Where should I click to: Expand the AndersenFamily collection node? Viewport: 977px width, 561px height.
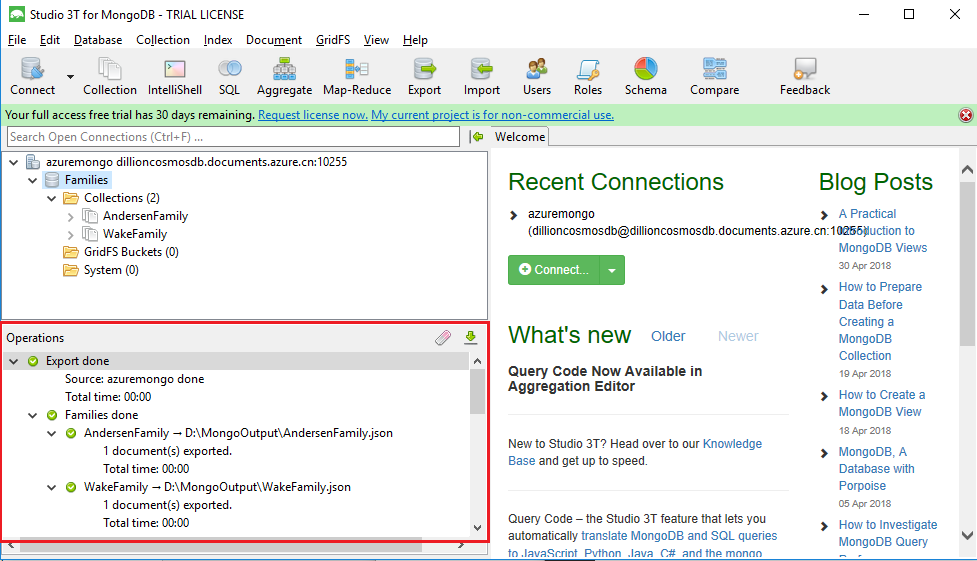tap(70, 216)
